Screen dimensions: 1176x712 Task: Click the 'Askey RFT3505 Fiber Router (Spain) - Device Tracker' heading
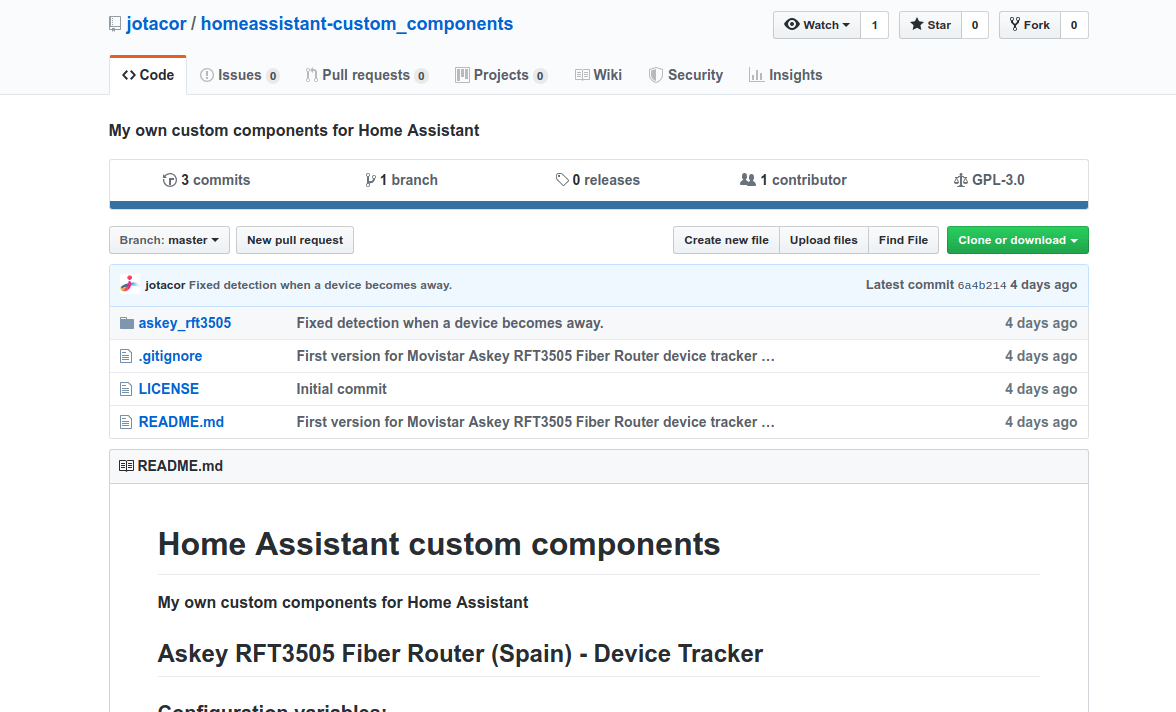[460, 653]
